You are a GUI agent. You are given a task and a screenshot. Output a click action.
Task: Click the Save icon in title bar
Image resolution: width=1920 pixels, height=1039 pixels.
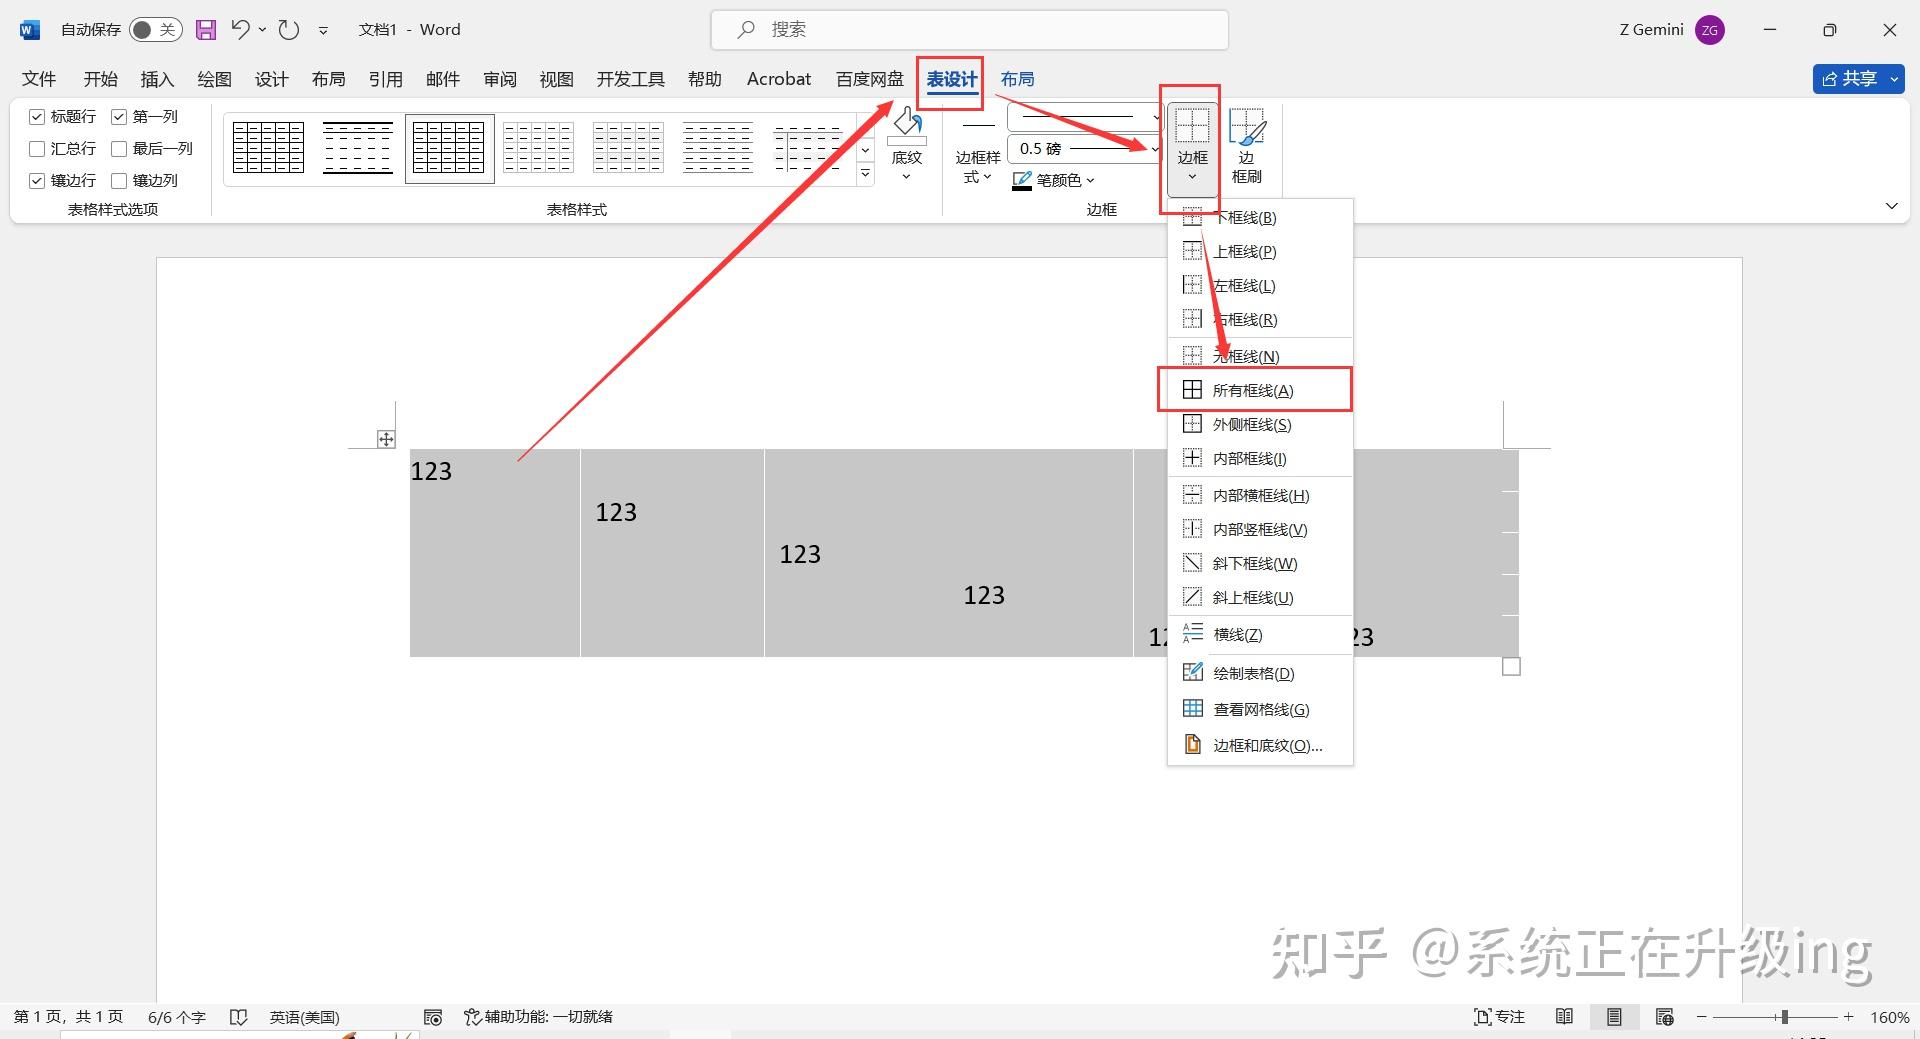pyautogui.click(x=206, y=30)
